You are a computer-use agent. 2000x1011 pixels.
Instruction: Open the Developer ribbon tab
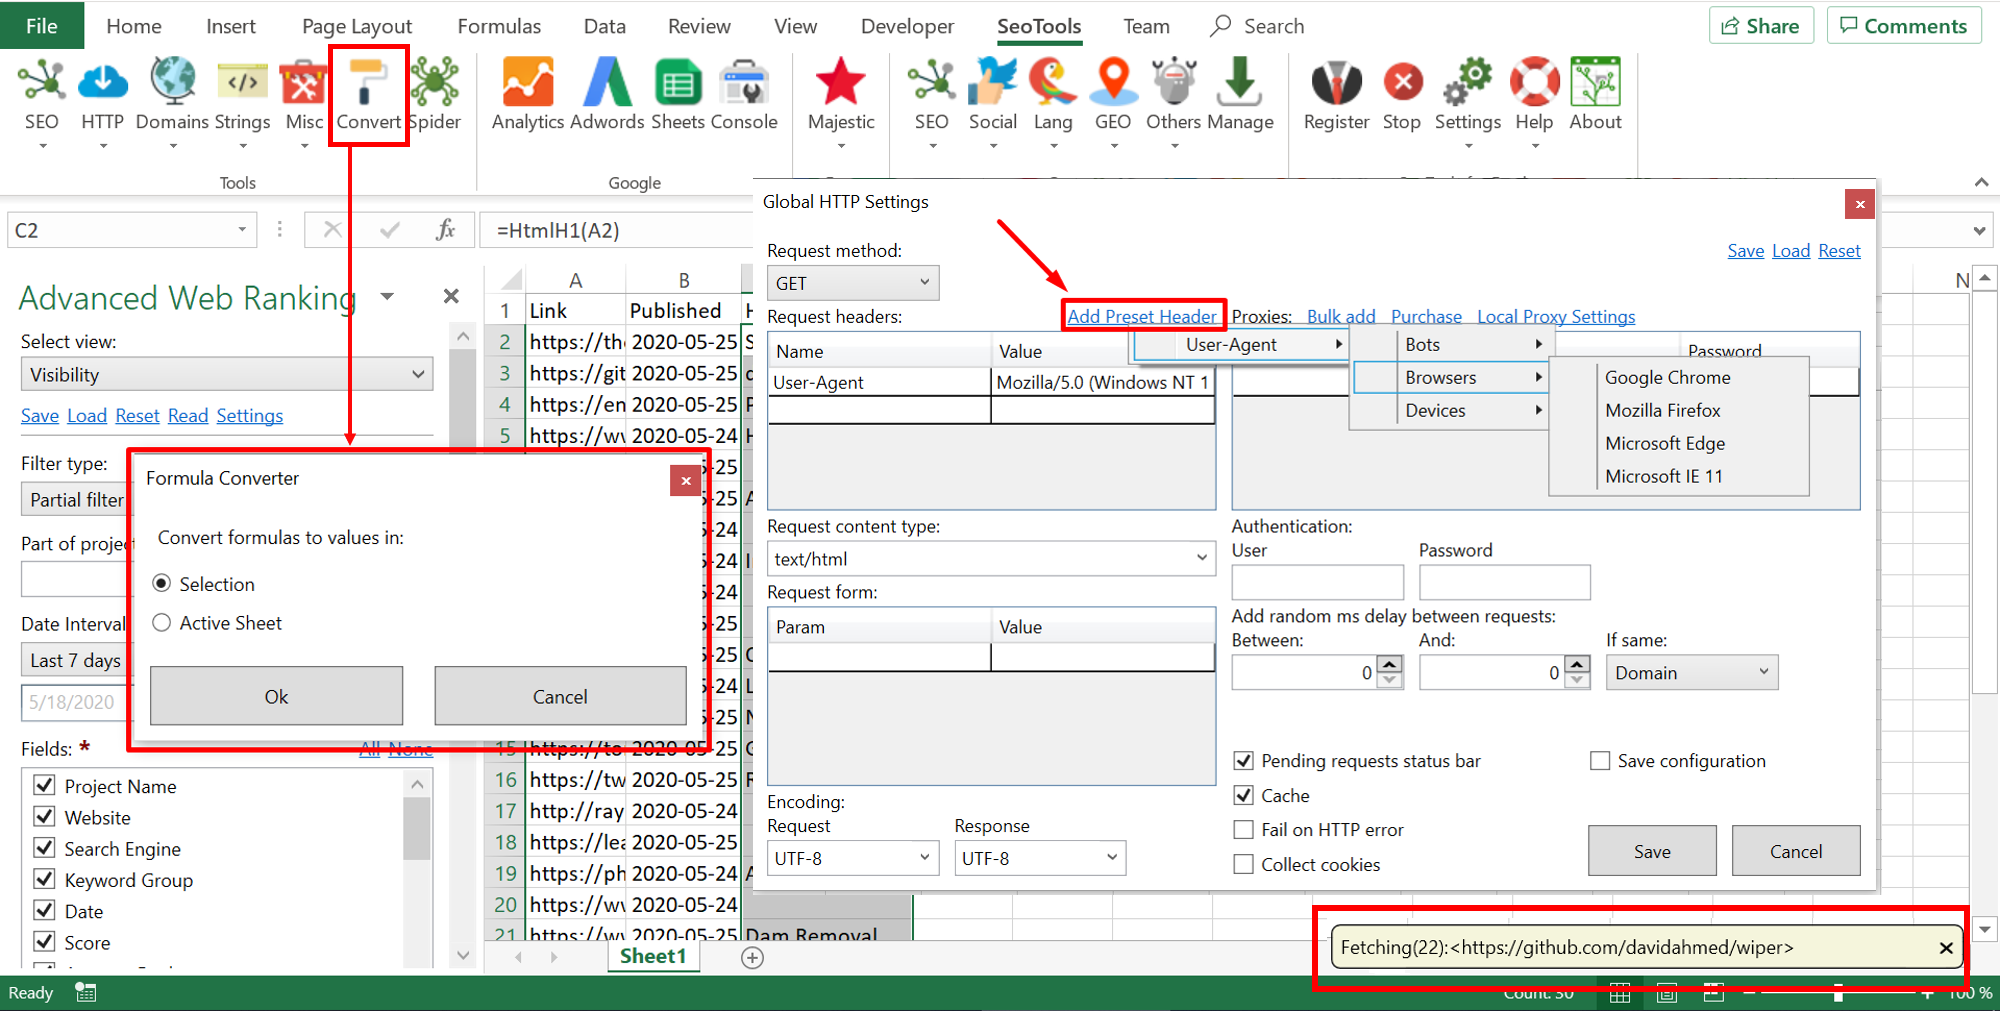(x=907, y=26)
